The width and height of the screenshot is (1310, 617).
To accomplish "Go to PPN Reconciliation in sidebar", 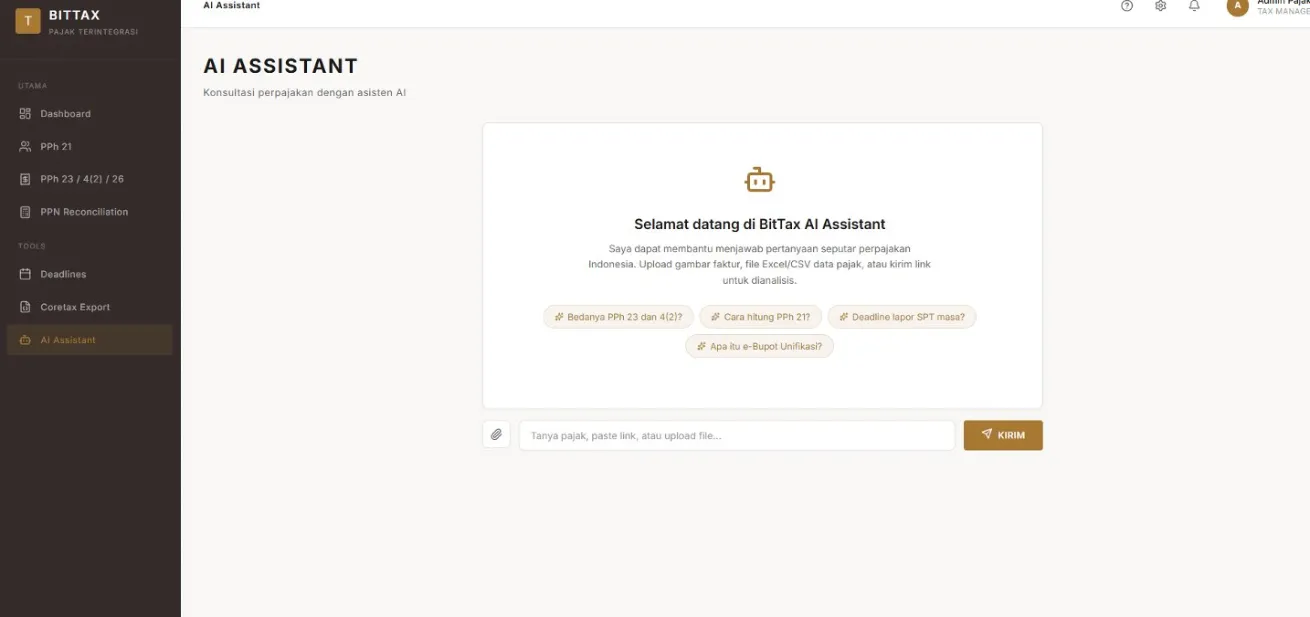I will pos(90,212).
